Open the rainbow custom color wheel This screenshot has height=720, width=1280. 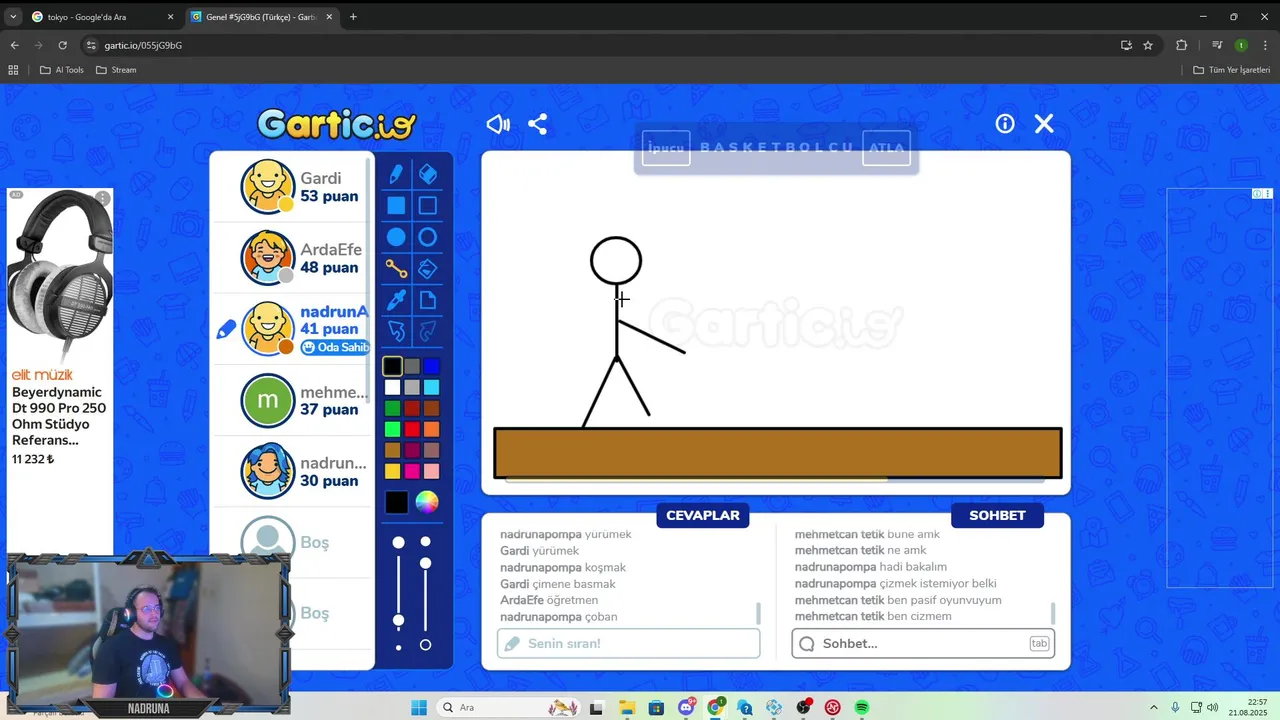pyautogui.click(x=427, y=502)
